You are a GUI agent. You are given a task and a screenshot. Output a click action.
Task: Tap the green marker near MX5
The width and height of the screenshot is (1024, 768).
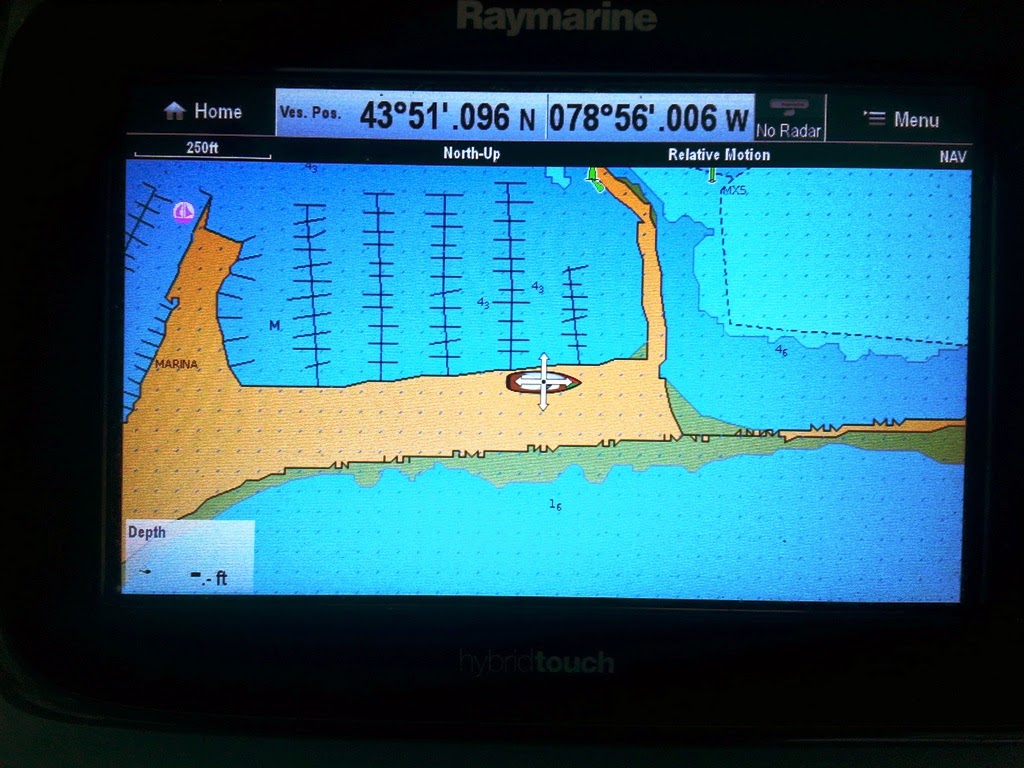(712, 174)
